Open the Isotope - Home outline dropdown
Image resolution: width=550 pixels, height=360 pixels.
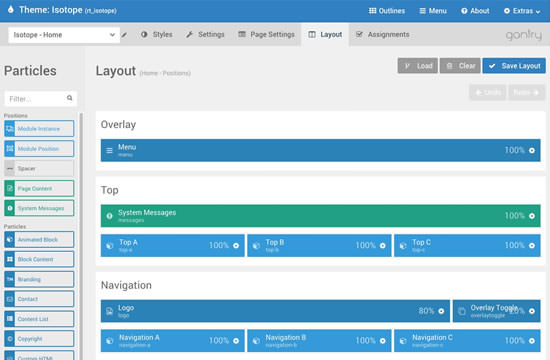click(x=64, y=35)
